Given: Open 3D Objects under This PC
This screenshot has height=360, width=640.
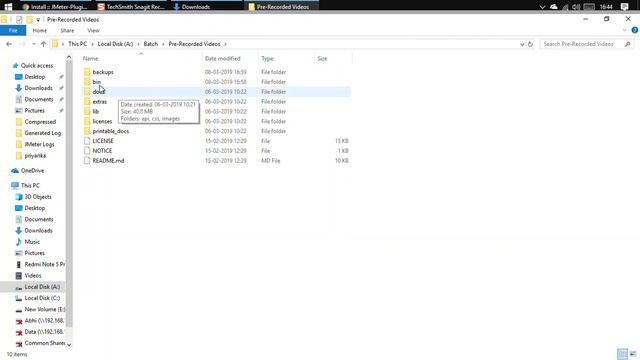Looking at the screenshot, I should (x=38, y=197).
